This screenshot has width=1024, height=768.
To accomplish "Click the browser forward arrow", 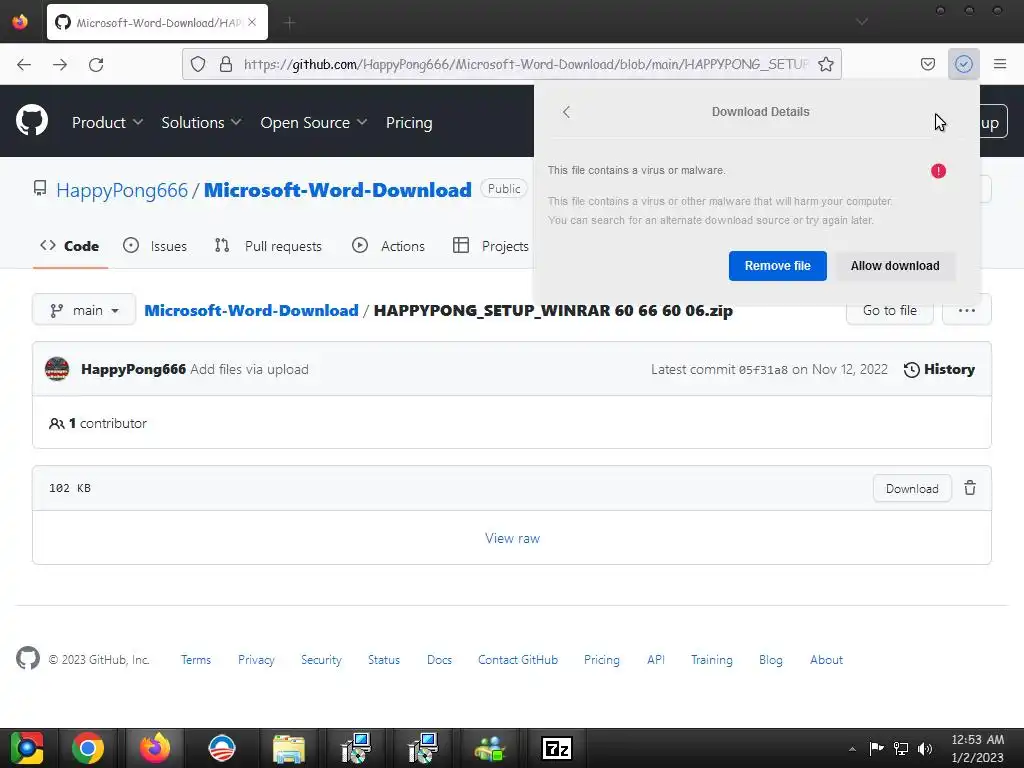I will point(60,64).
